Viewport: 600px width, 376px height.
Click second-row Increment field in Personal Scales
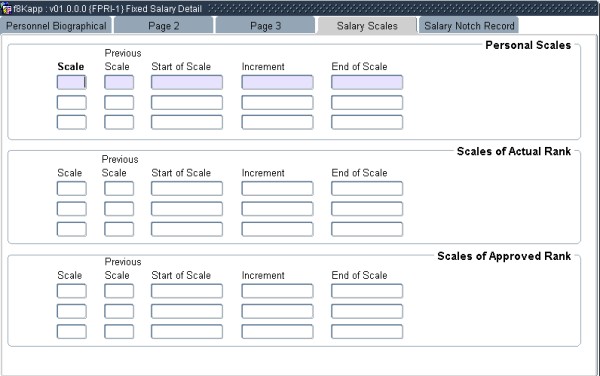[x=277, y=103]
